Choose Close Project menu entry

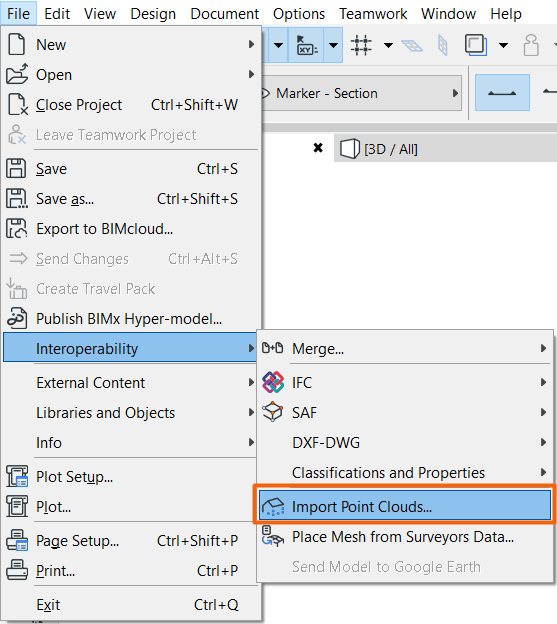130,105
